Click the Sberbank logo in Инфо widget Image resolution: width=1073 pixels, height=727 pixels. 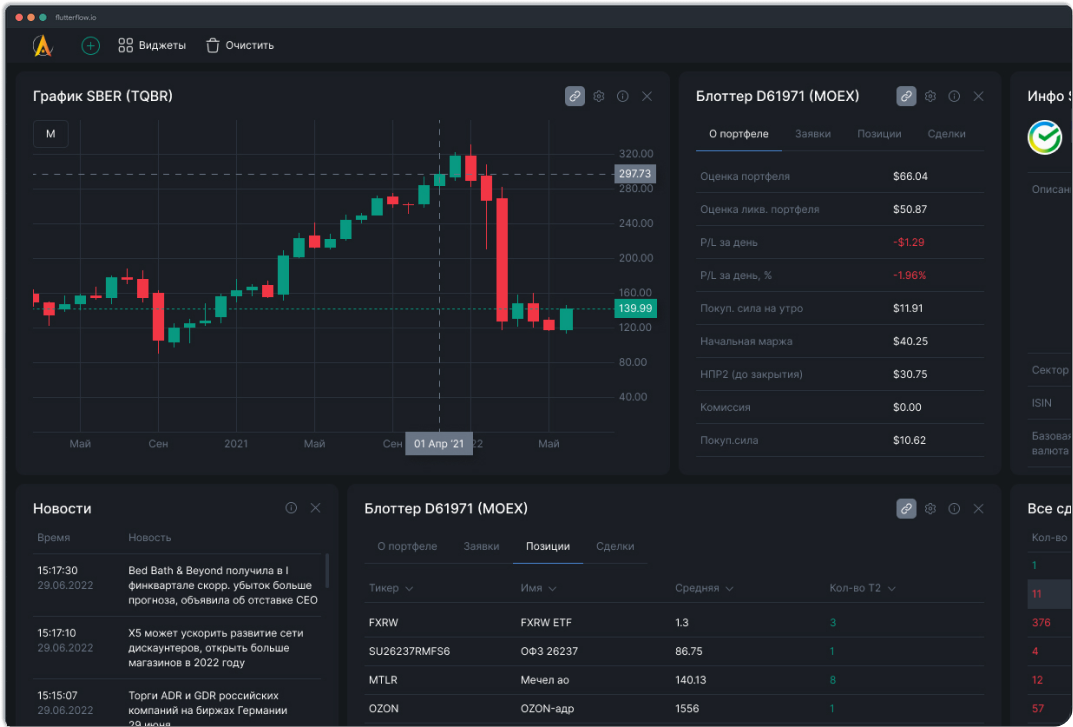[1045, 138]
